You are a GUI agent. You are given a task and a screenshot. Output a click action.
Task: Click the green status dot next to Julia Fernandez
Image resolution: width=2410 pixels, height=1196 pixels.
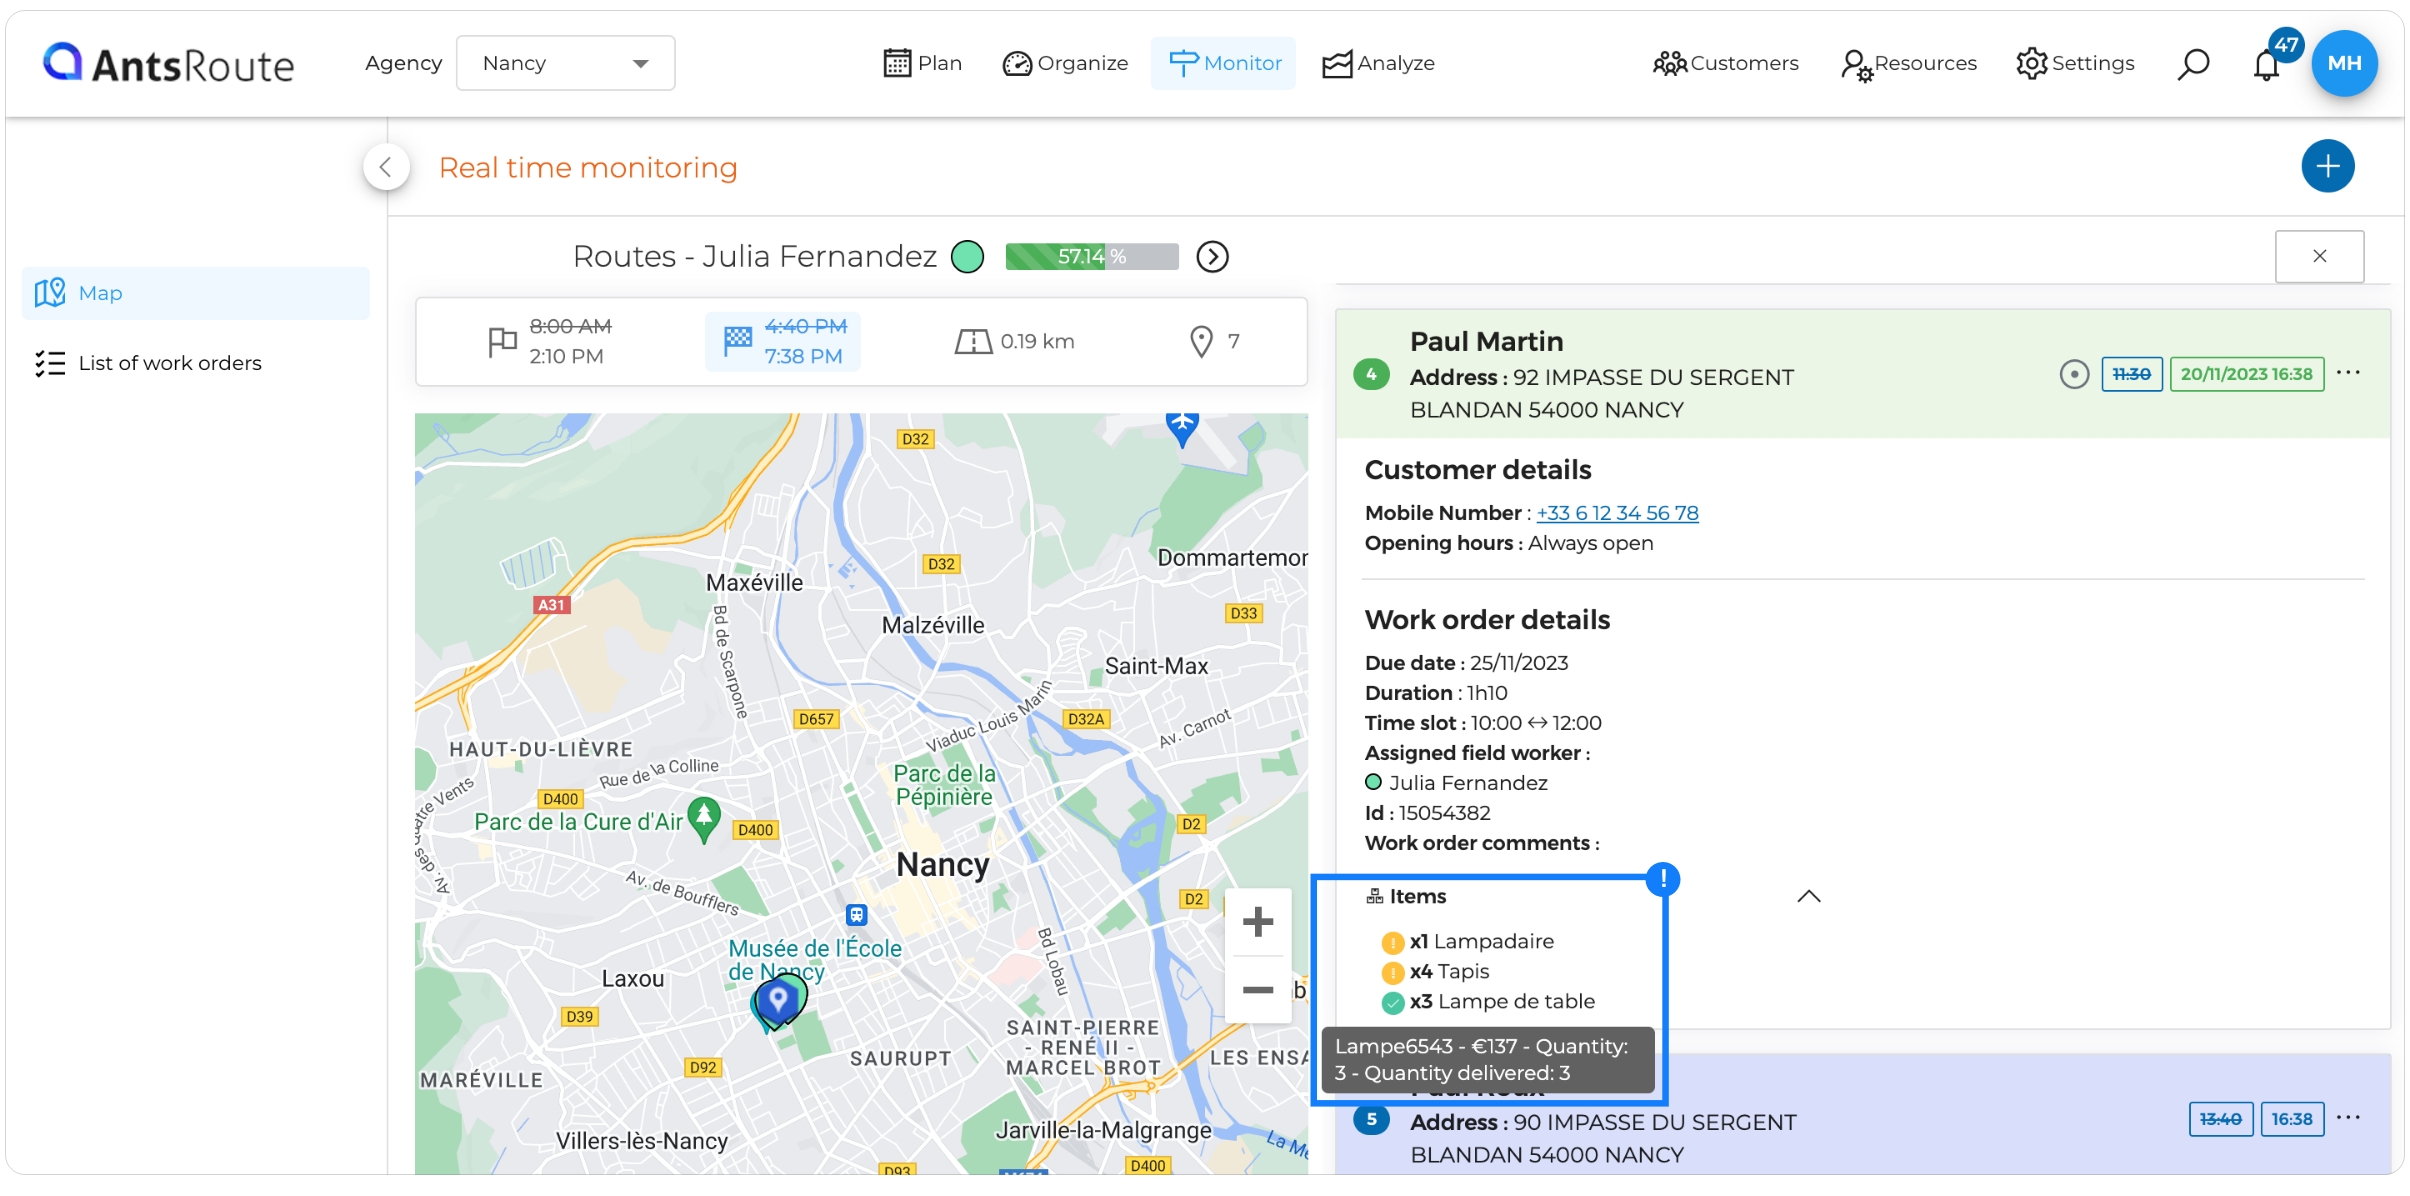pyautogui.click(x=967, y=257)
